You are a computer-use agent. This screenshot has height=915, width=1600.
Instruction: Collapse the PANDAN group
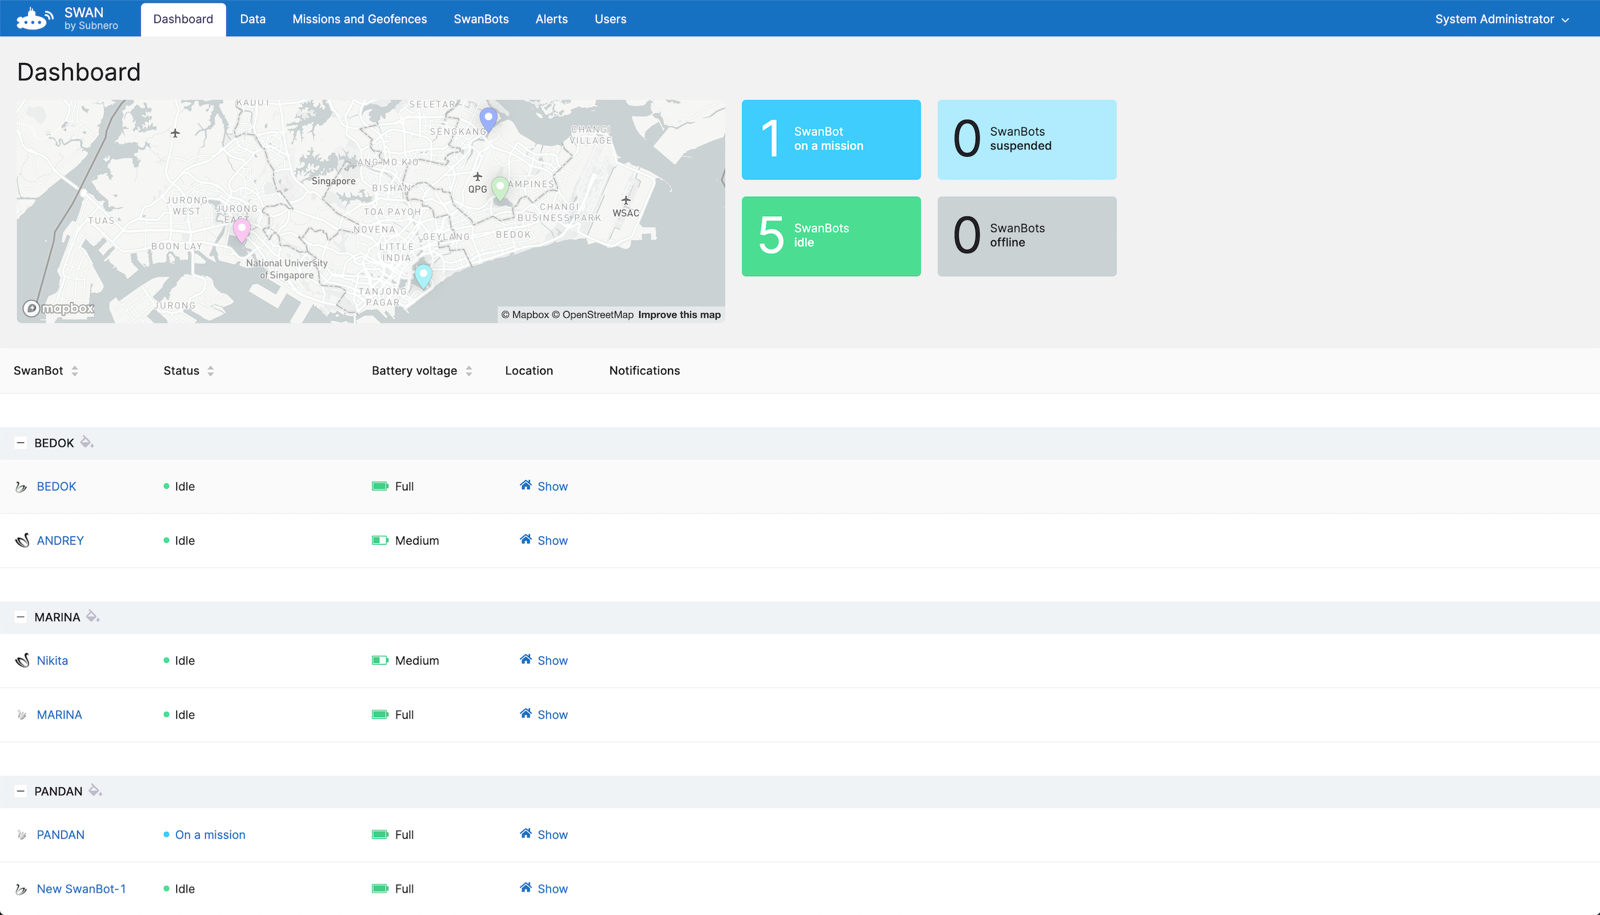pyautogui.click(x=20, y=791)
